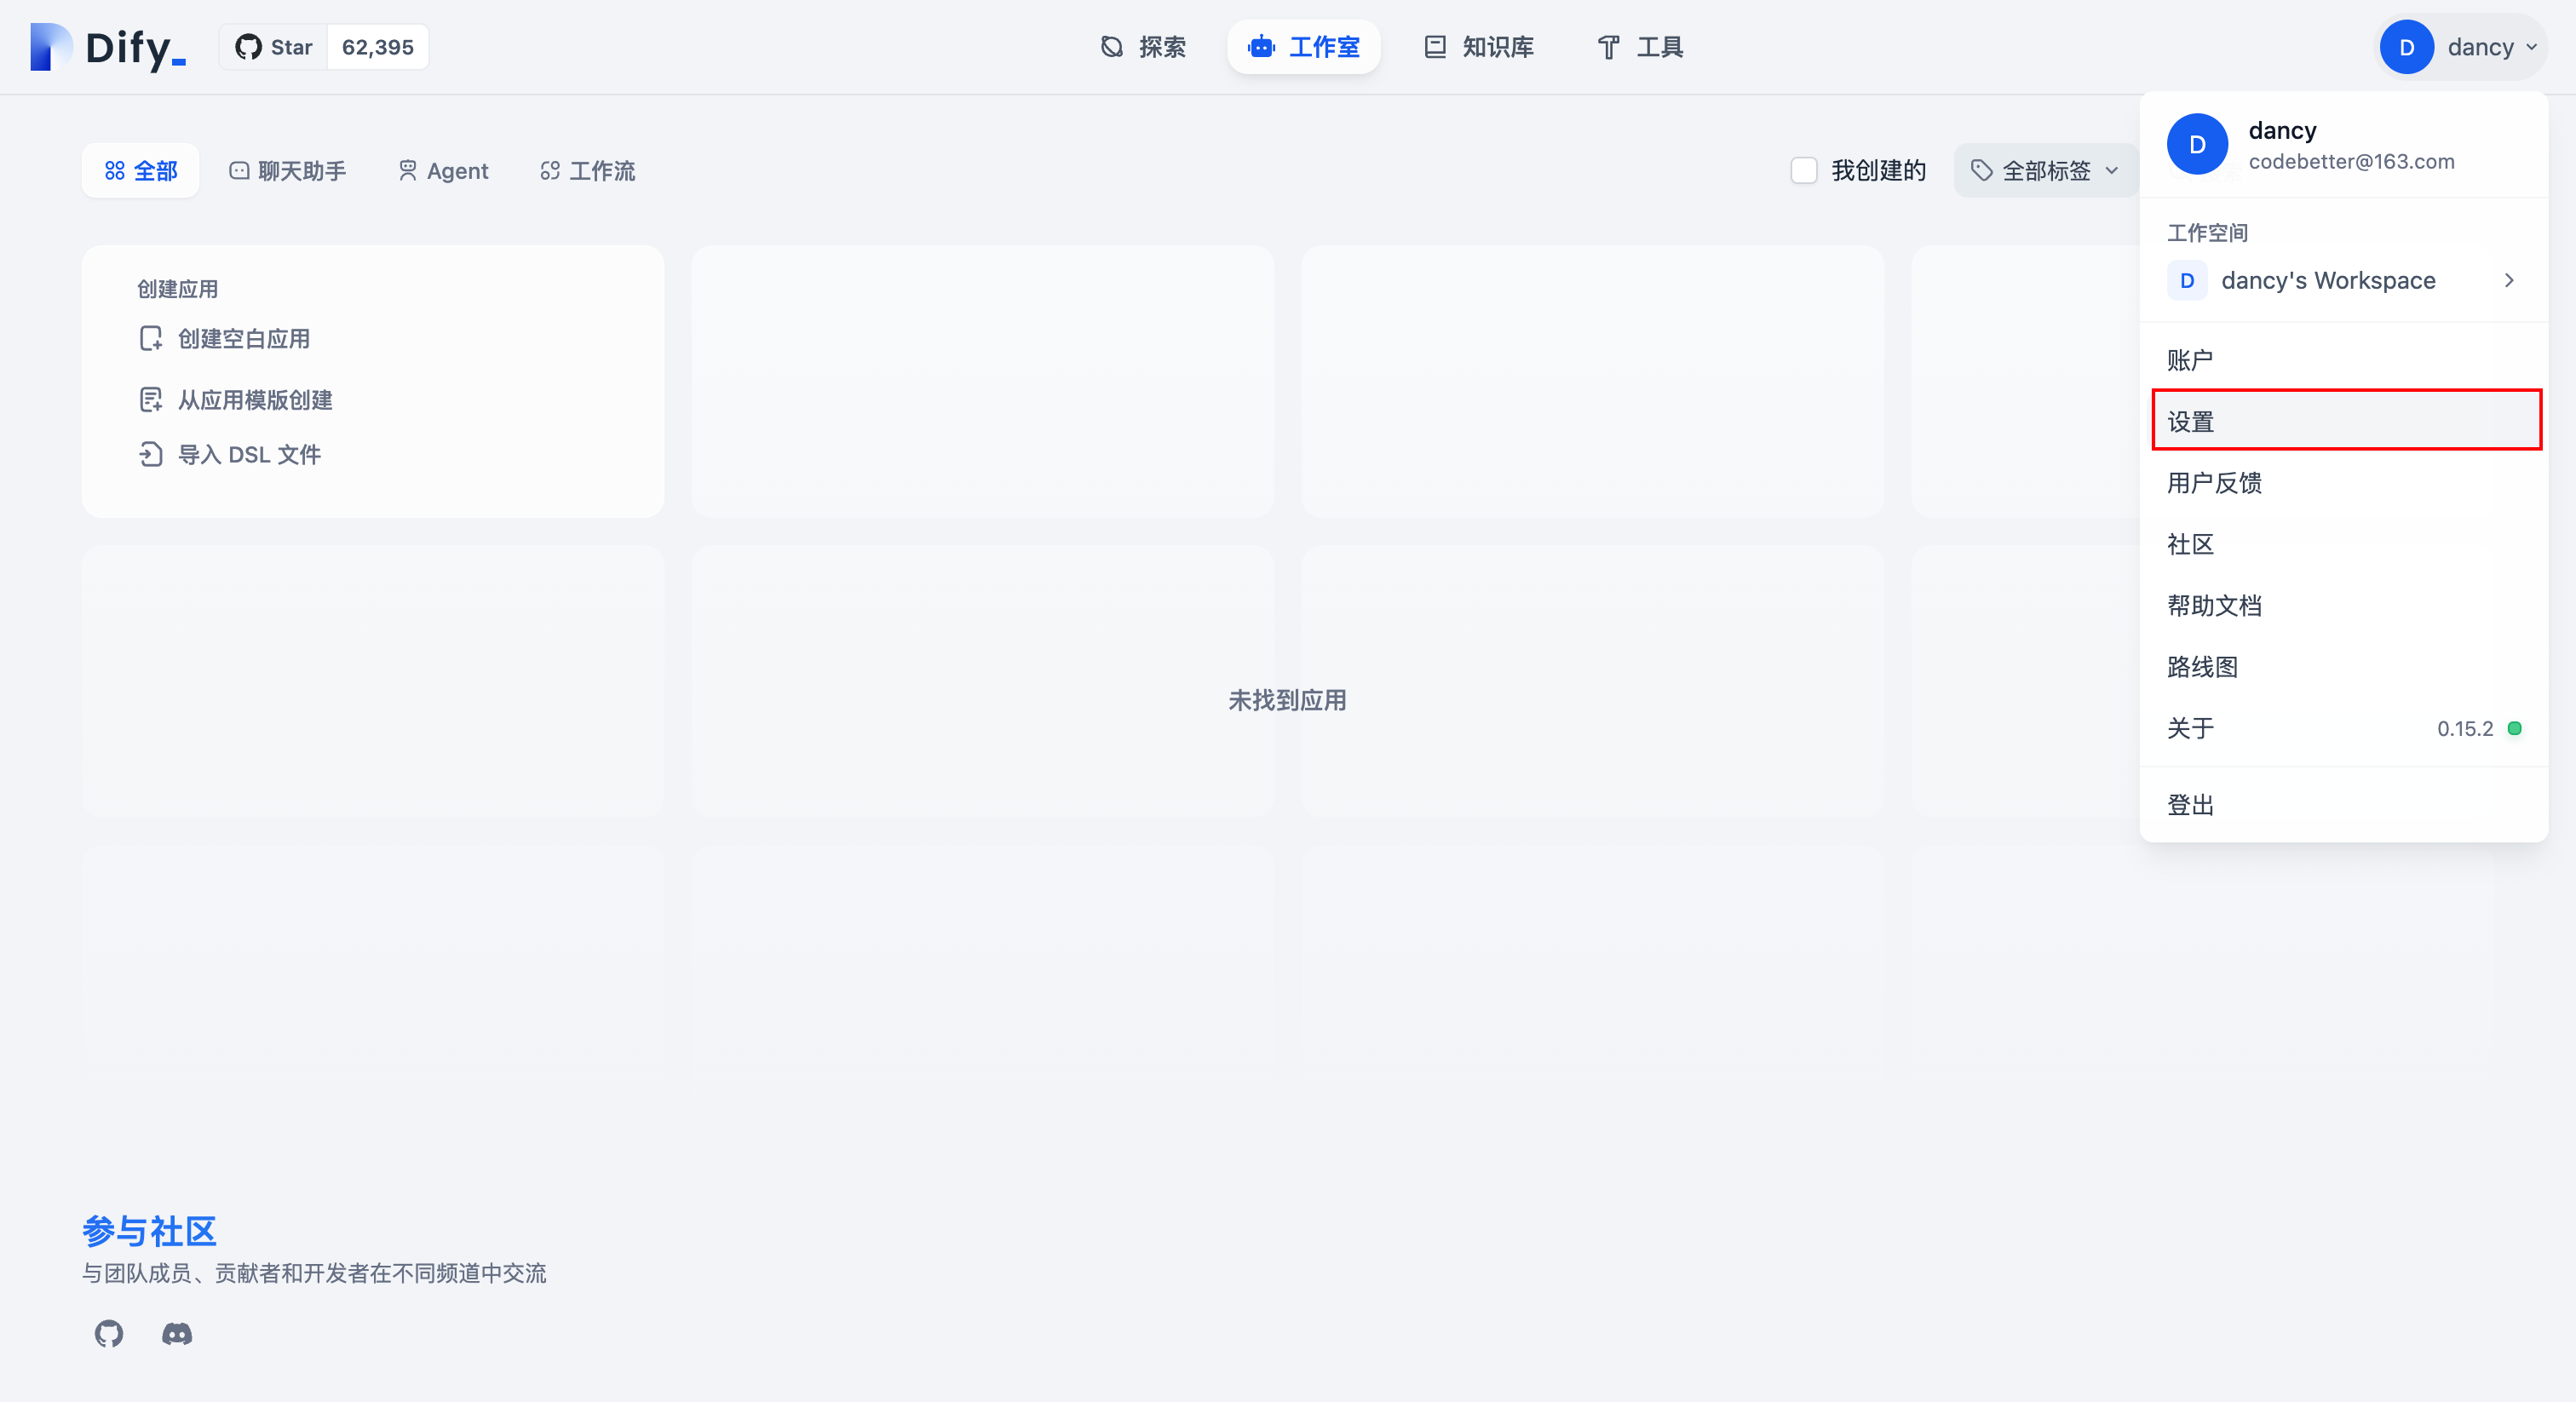Click the GitHub community icon at bottom
Image resolution: width=2576 pixels, height=1402 pixels.
pos(109,1333)
